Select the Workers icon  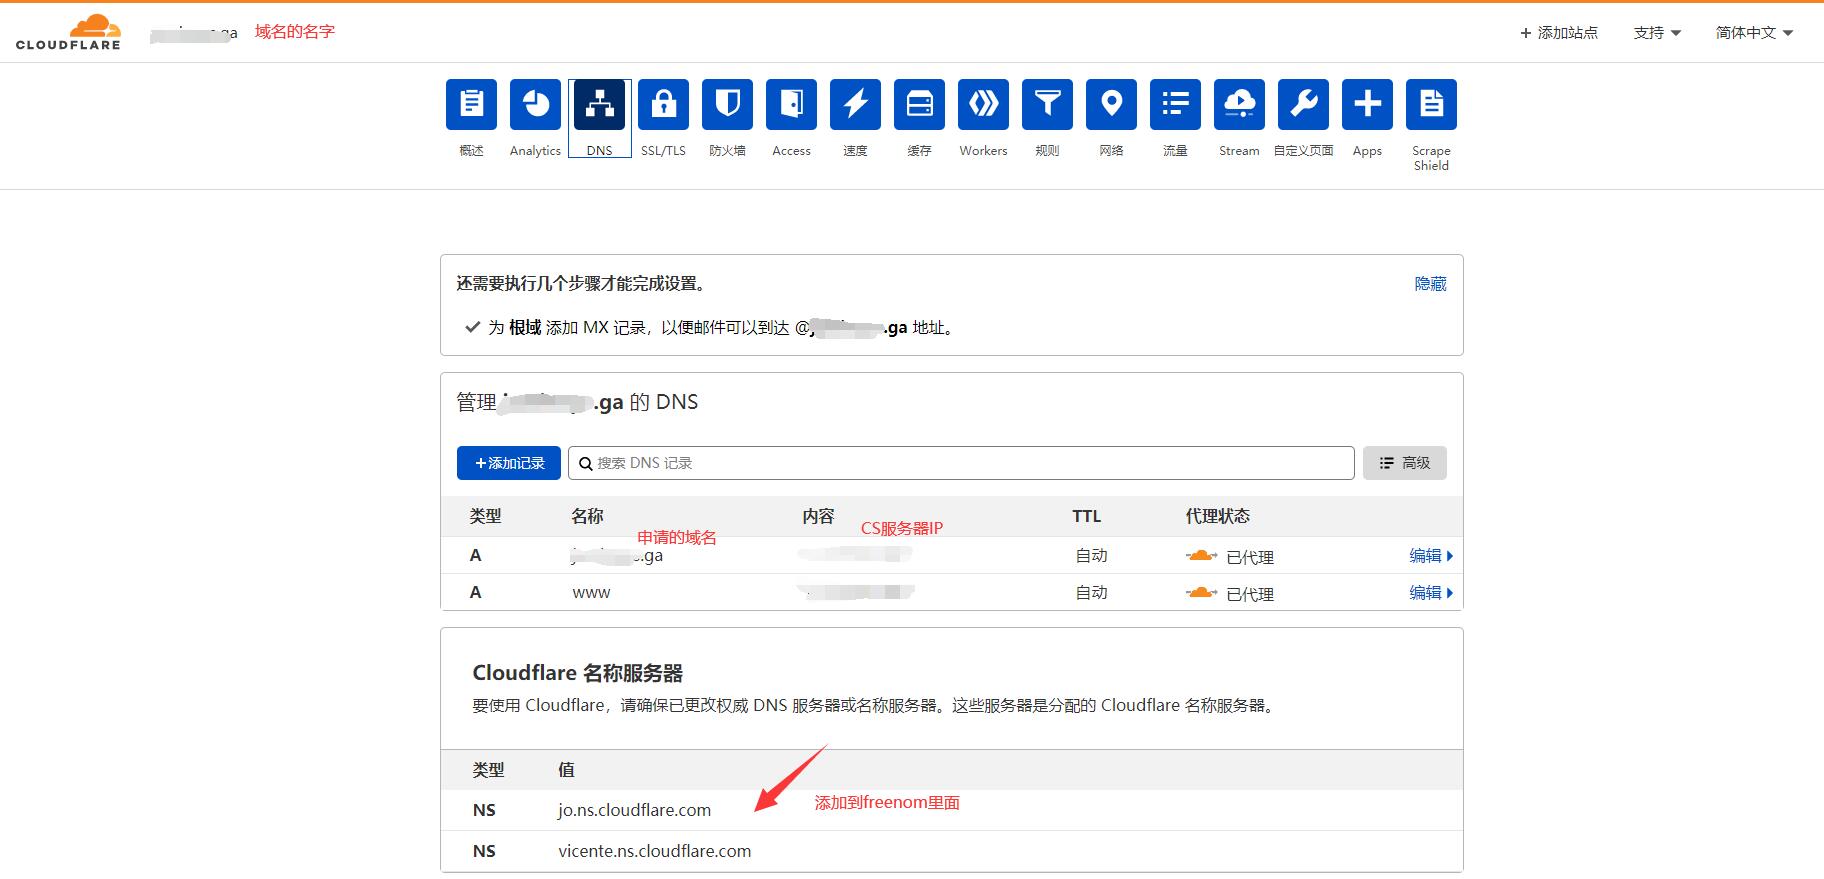(983, 105)
